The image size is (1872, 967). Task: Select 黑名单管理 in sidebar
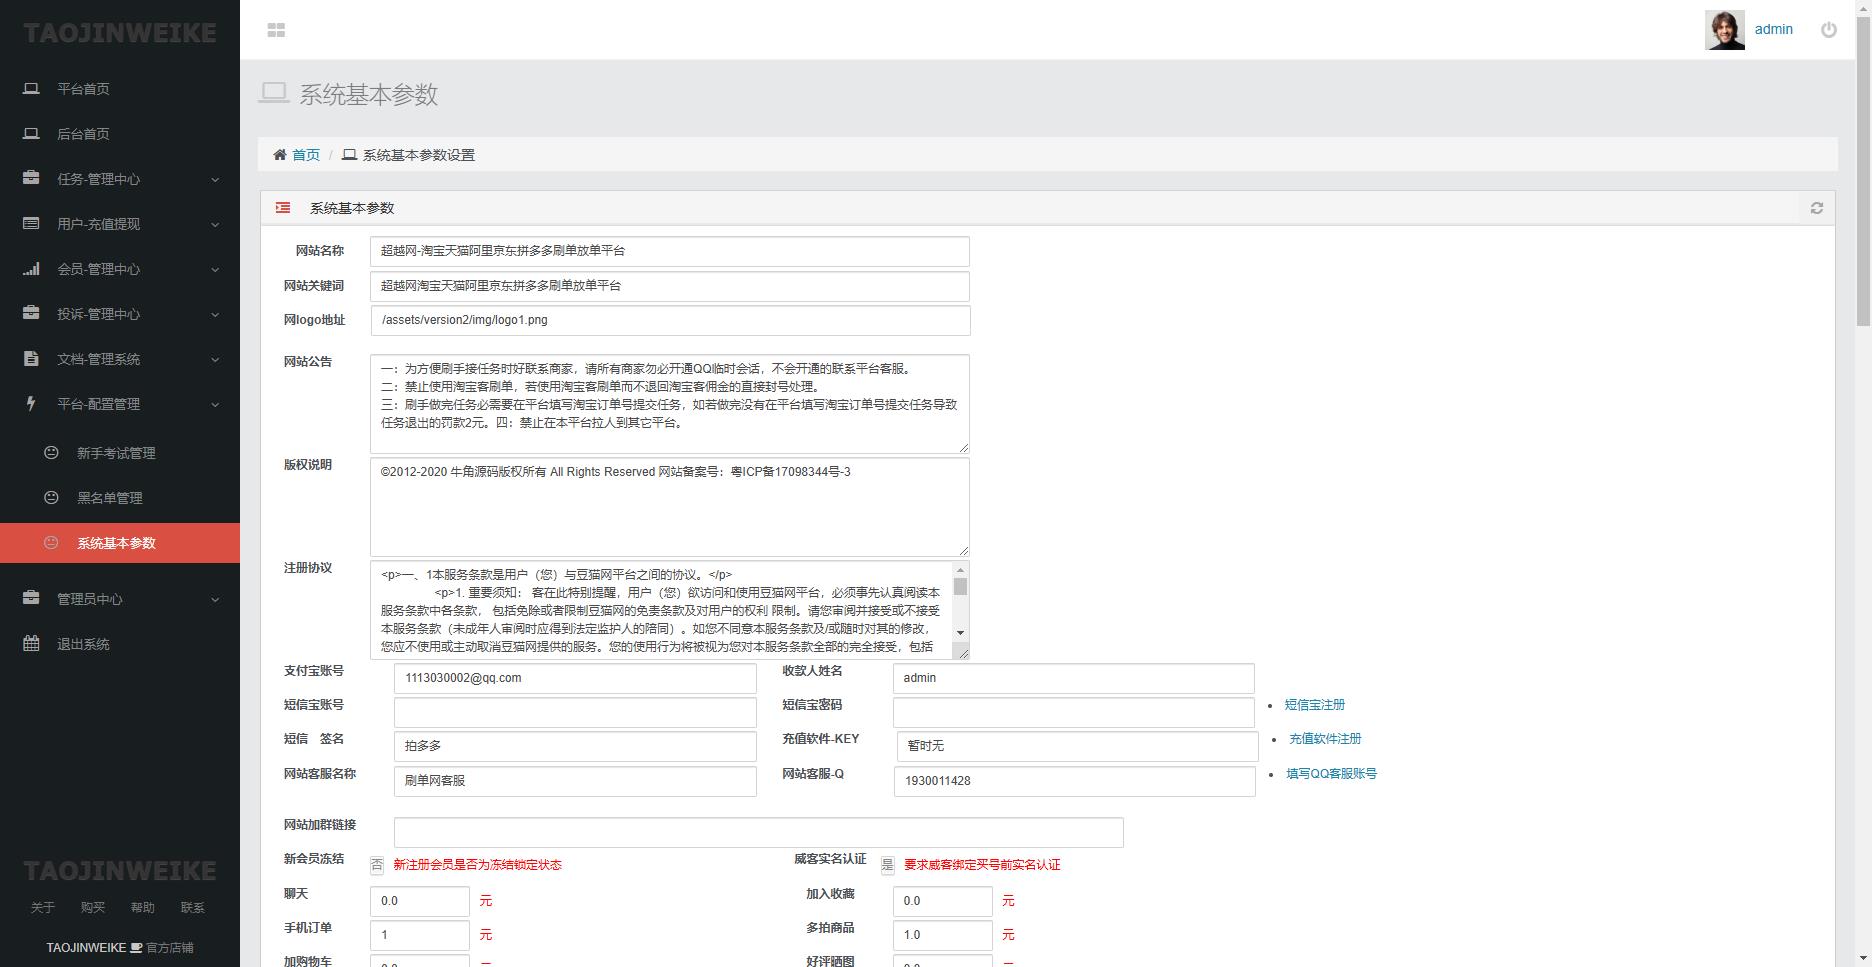(110, 498)
